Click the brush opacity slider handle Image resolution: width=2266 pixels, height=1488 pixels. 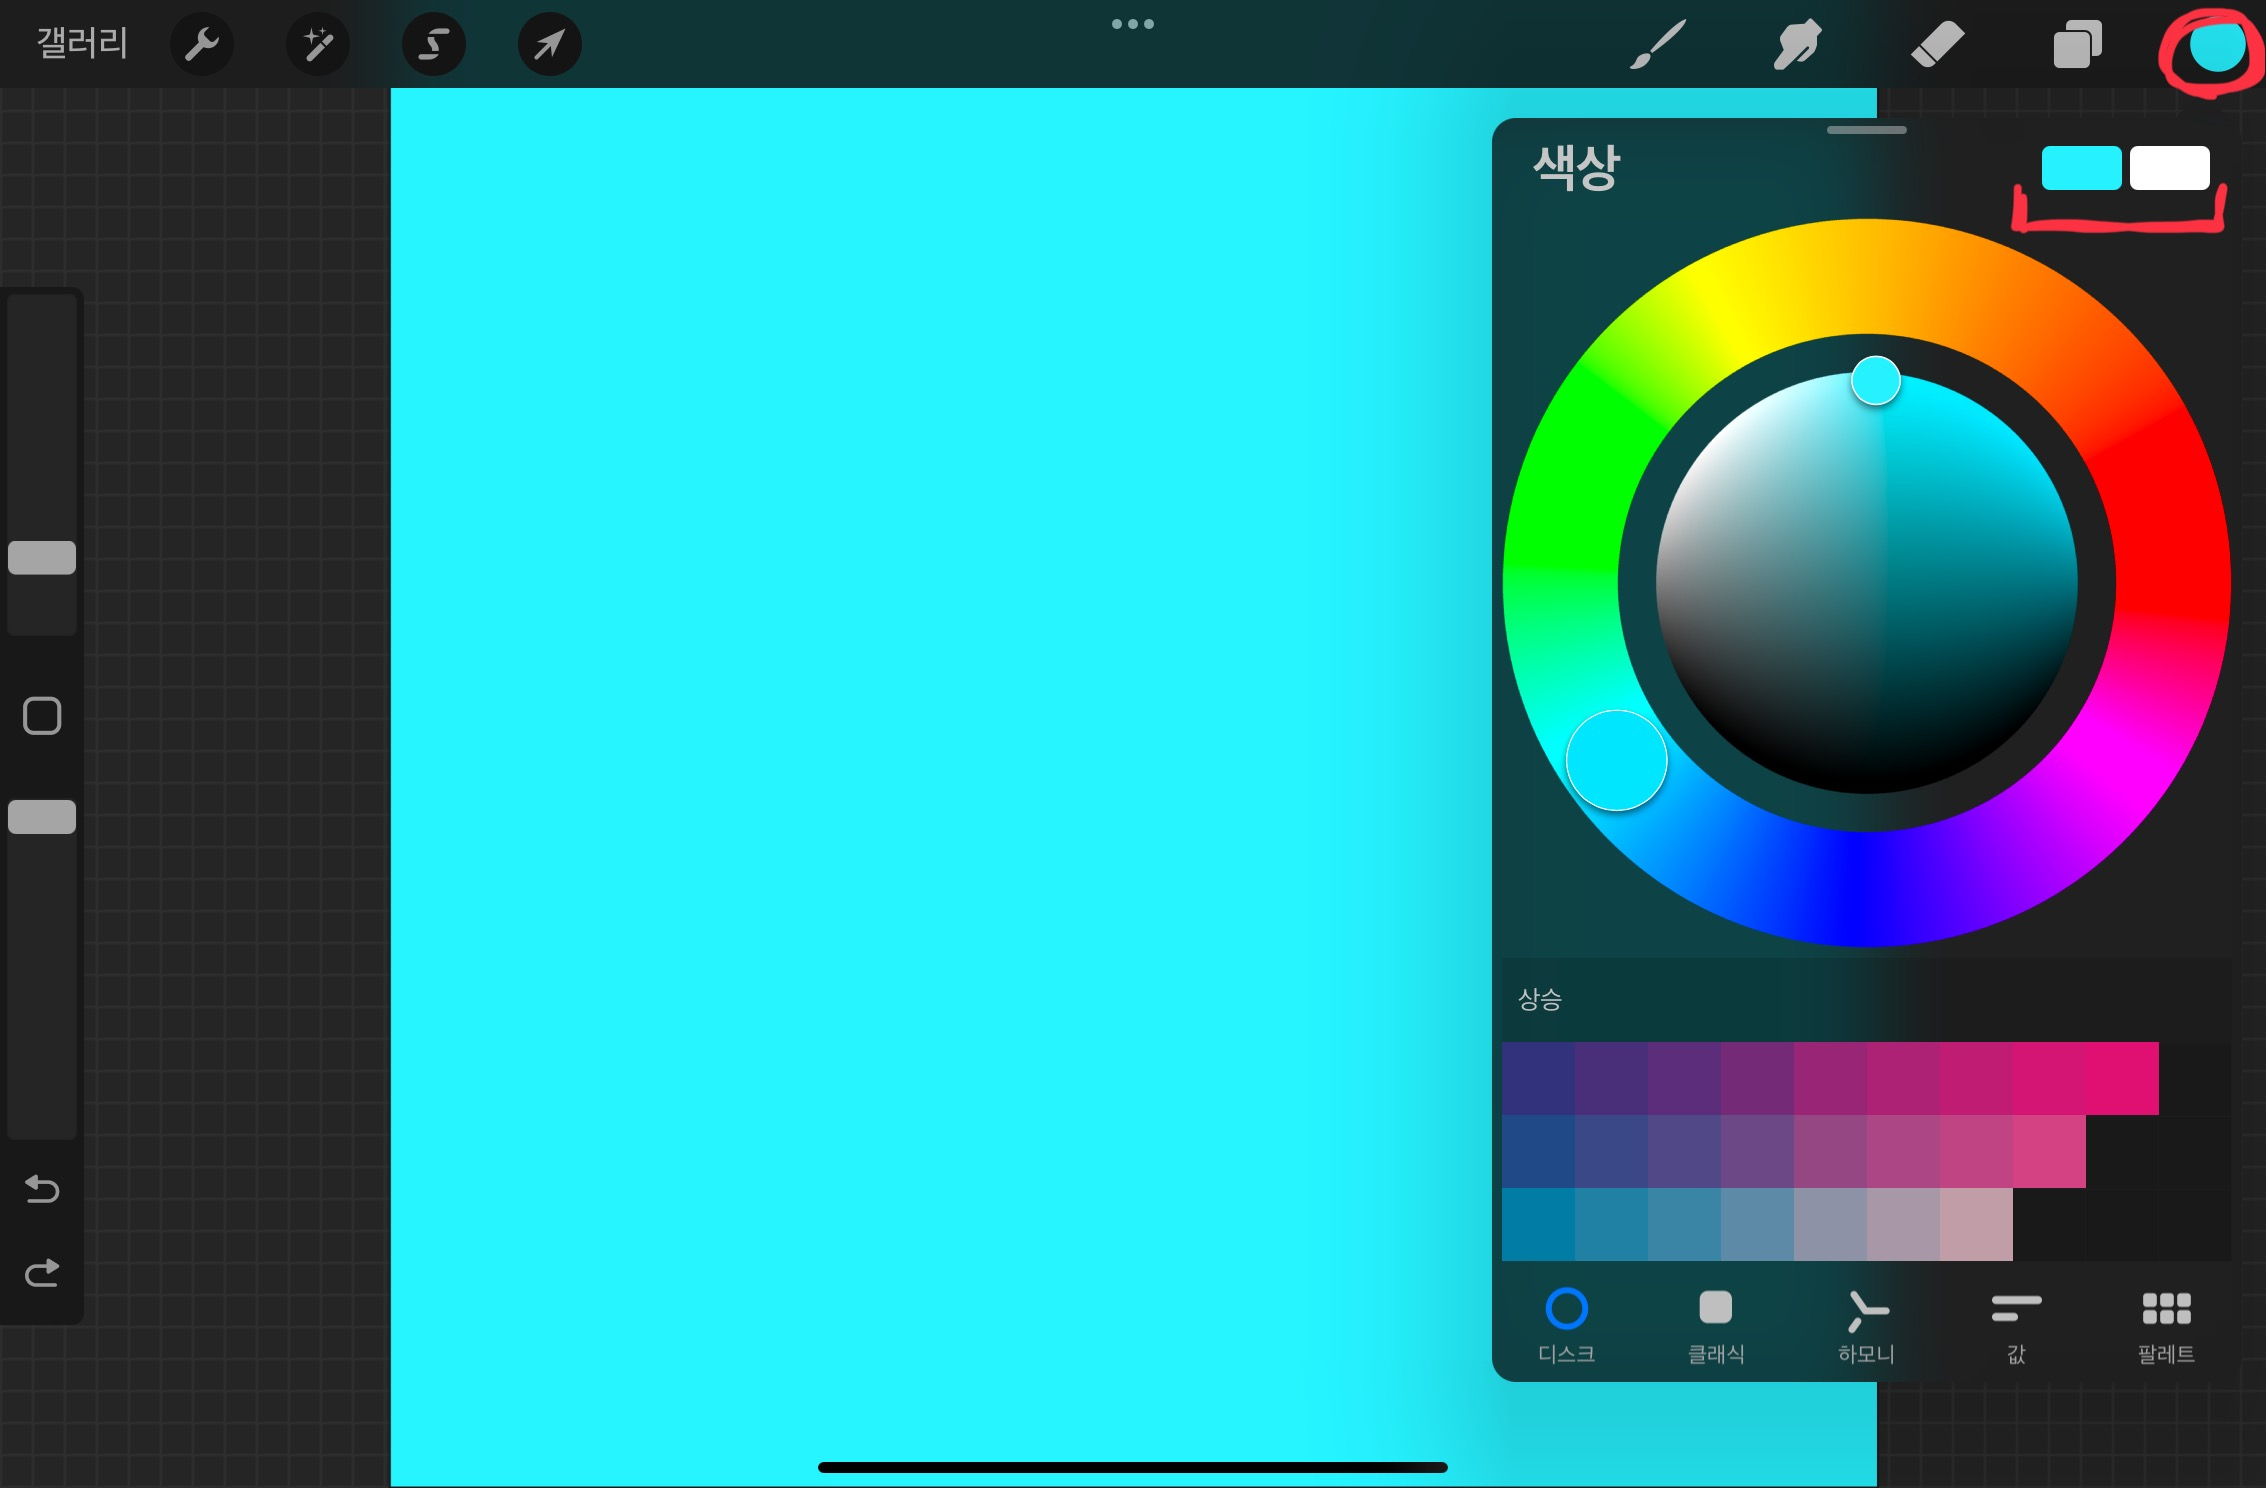coord(42,817)
